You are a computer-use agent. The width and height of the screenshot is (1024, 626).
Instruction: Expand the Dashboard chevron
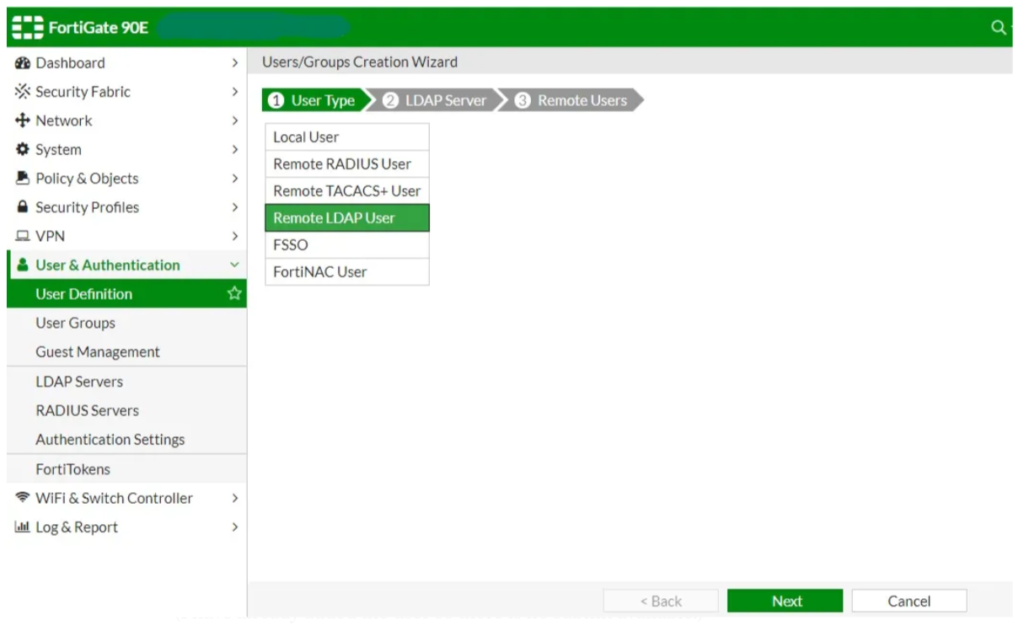234,63
